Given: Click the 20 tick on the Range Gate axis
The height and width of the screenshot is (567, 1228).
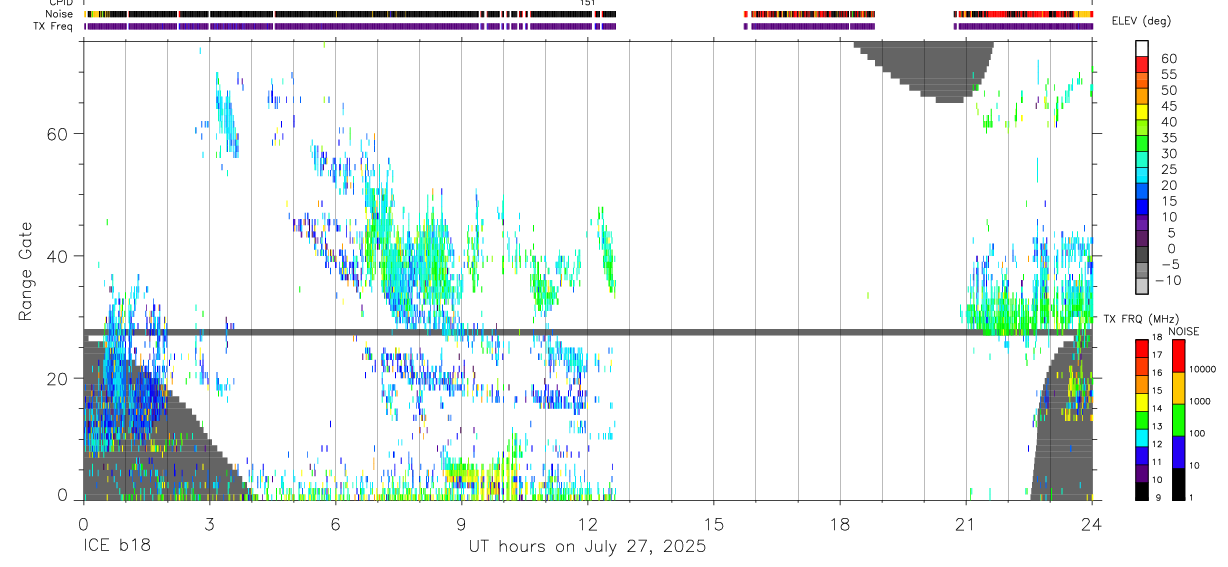Looking at the screenshot, I should pyautogui.click(x=58, y=379).
